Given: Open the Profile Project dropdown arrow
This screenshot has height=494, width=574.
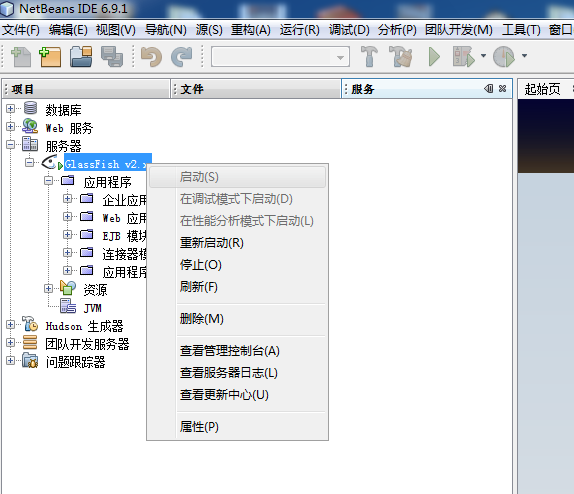Looking at the screenshot, I should (x=524, y=56).
